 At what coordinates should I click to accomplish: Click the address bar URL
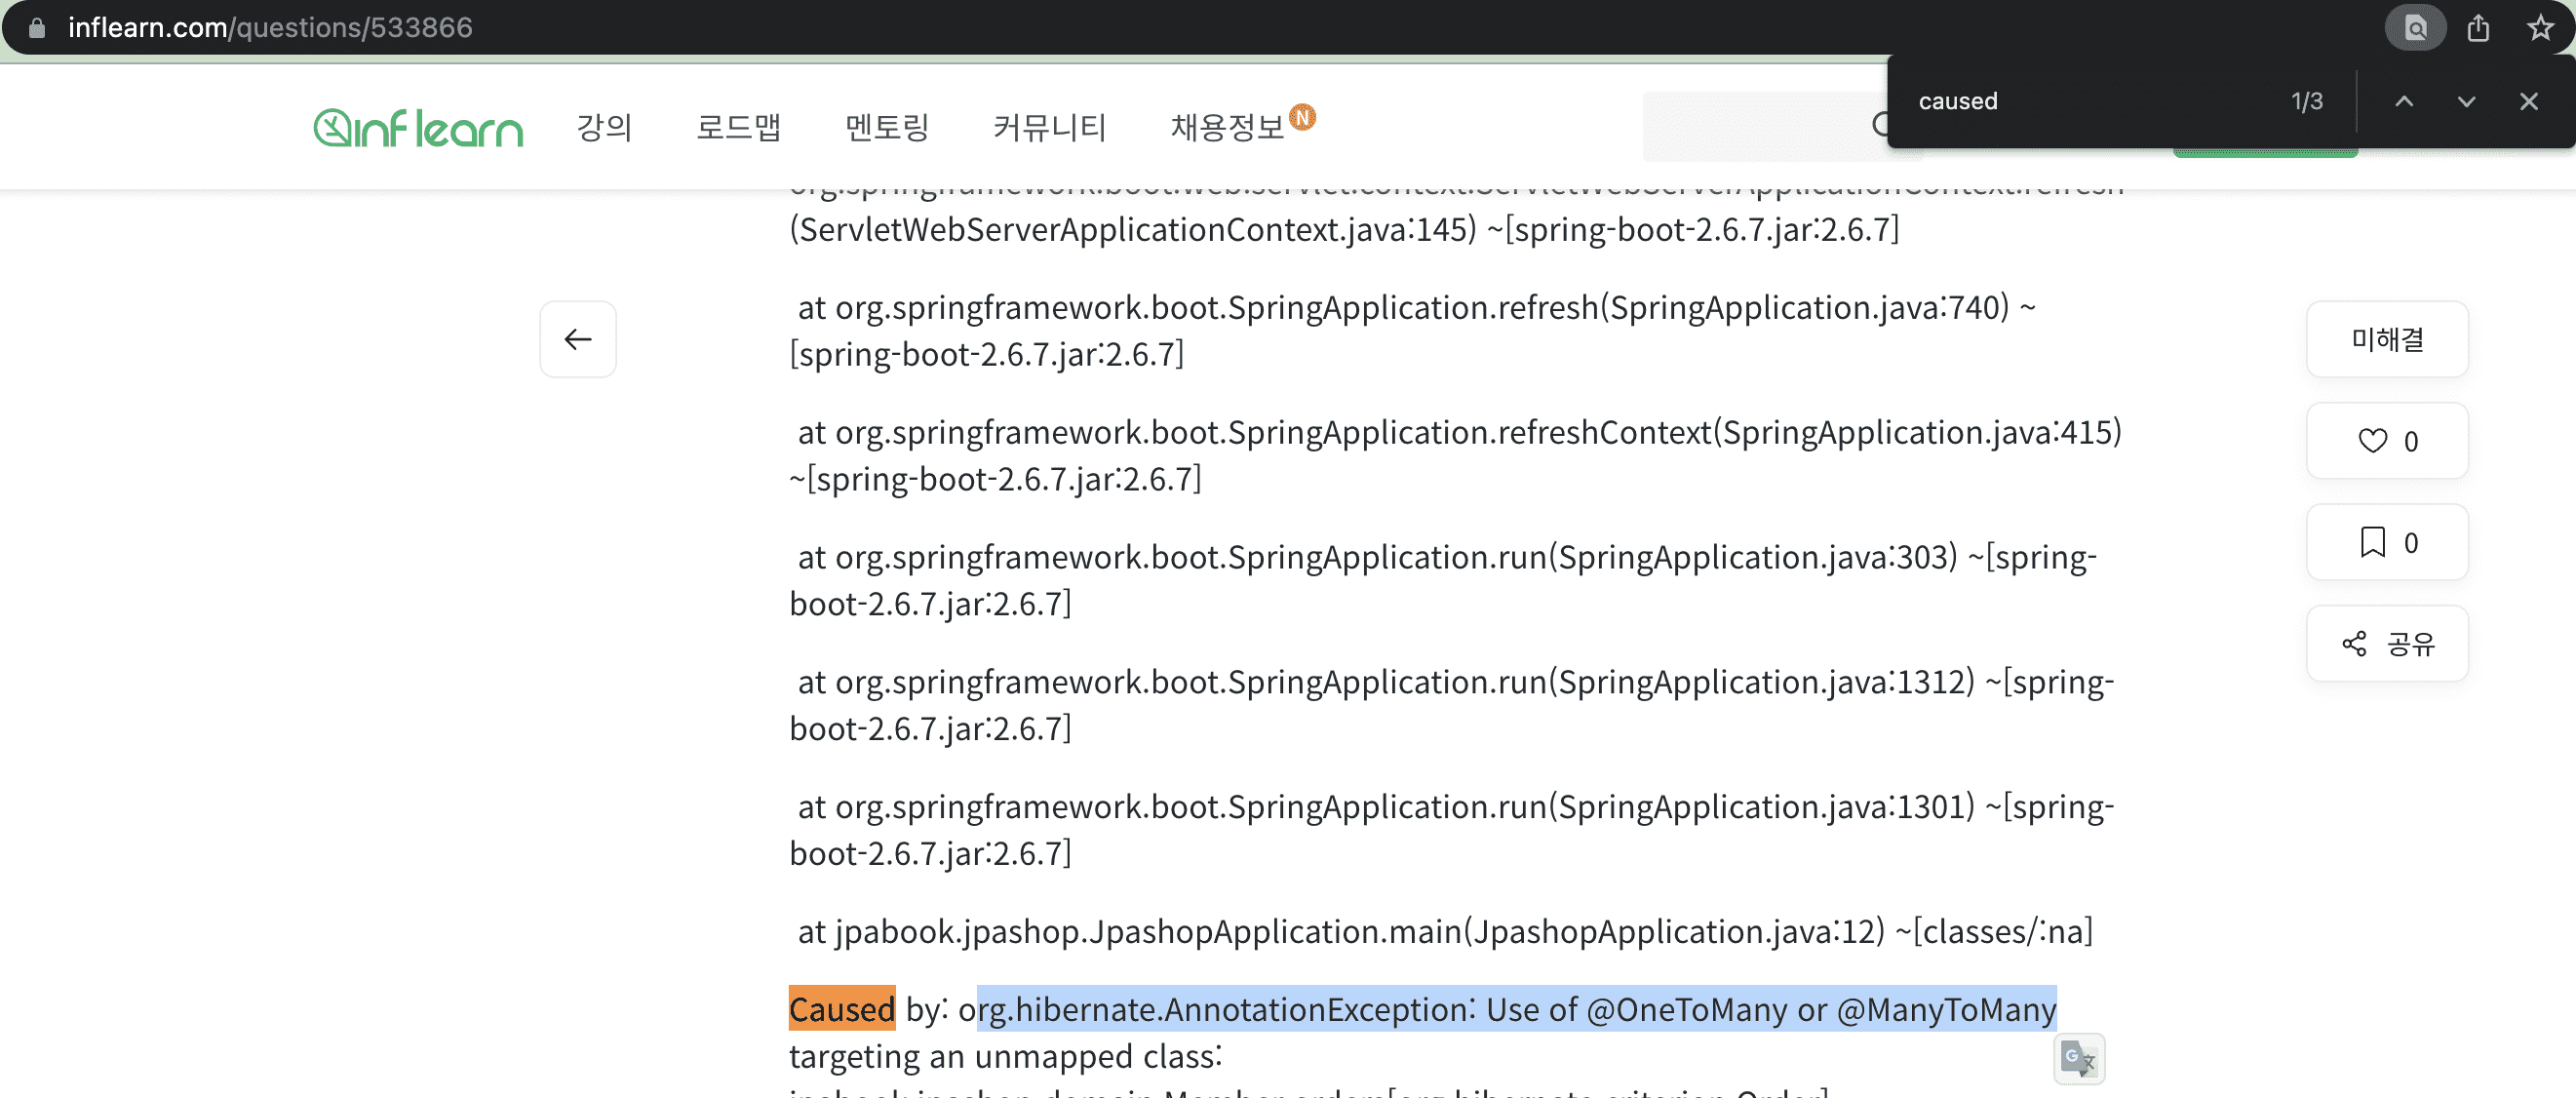point(270,28)
